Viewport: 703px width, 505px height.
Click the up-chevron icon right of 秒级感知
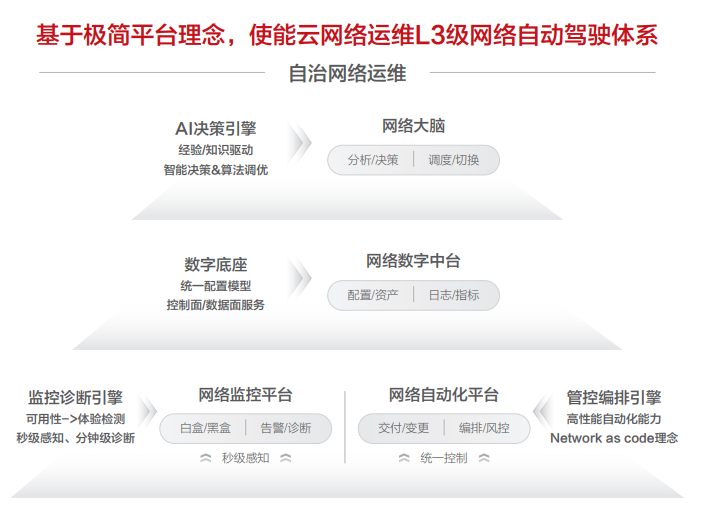pyautogui.click(x=286, y=458)
